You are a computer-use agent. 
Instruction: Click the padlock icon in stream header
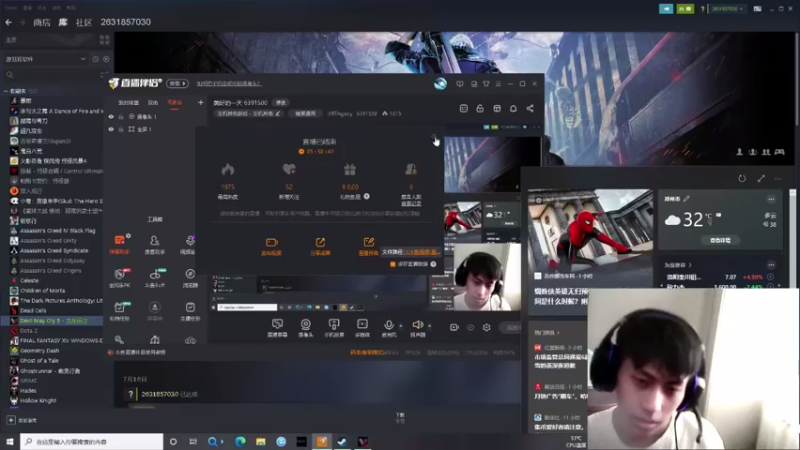point(480,108)
